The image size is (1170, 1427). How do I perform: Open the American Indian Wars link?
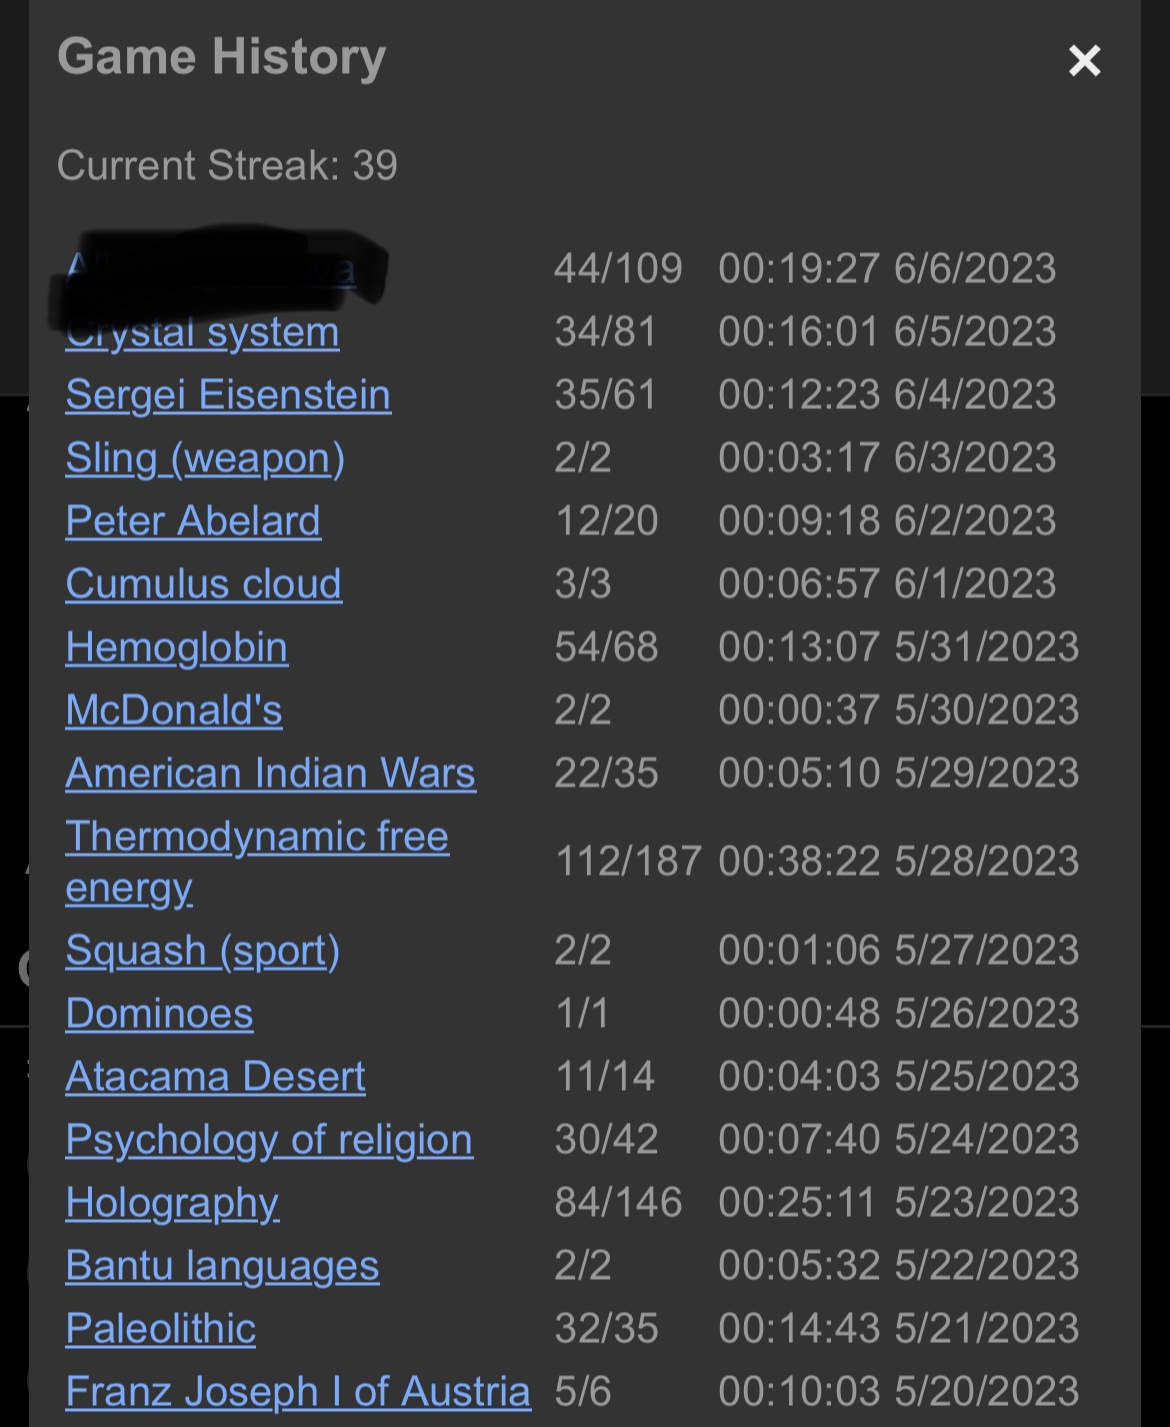coord(270,773)
